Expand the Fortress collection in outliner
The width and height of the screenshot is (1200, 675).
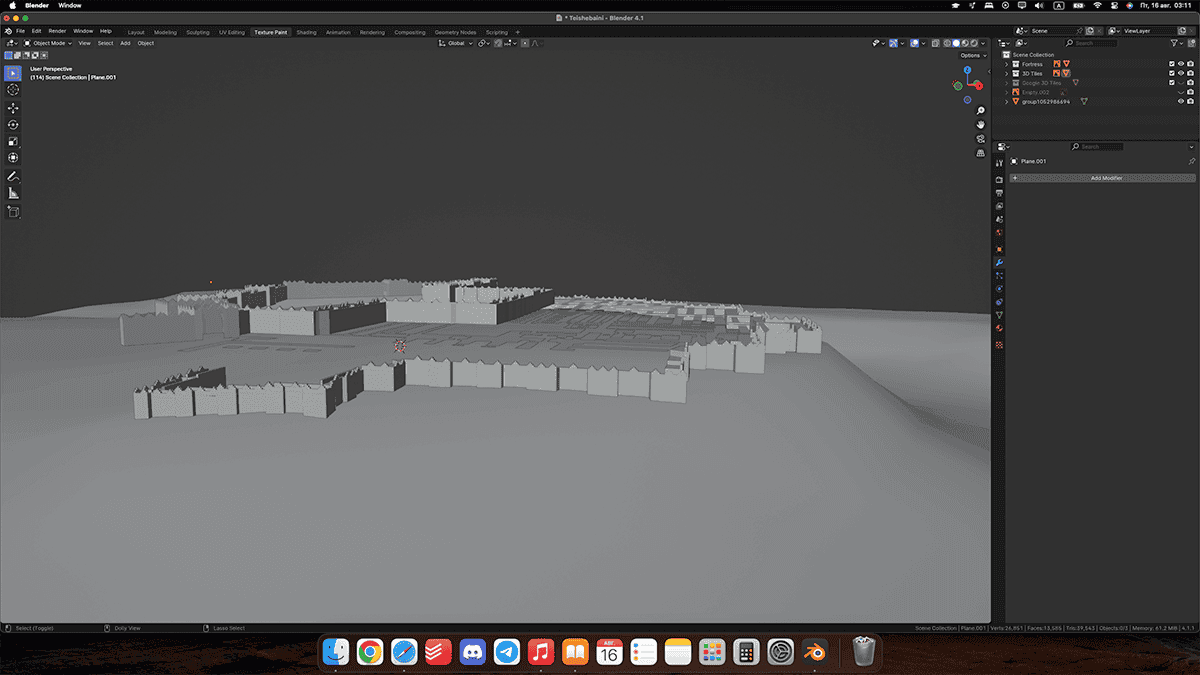click(1006, 64)
